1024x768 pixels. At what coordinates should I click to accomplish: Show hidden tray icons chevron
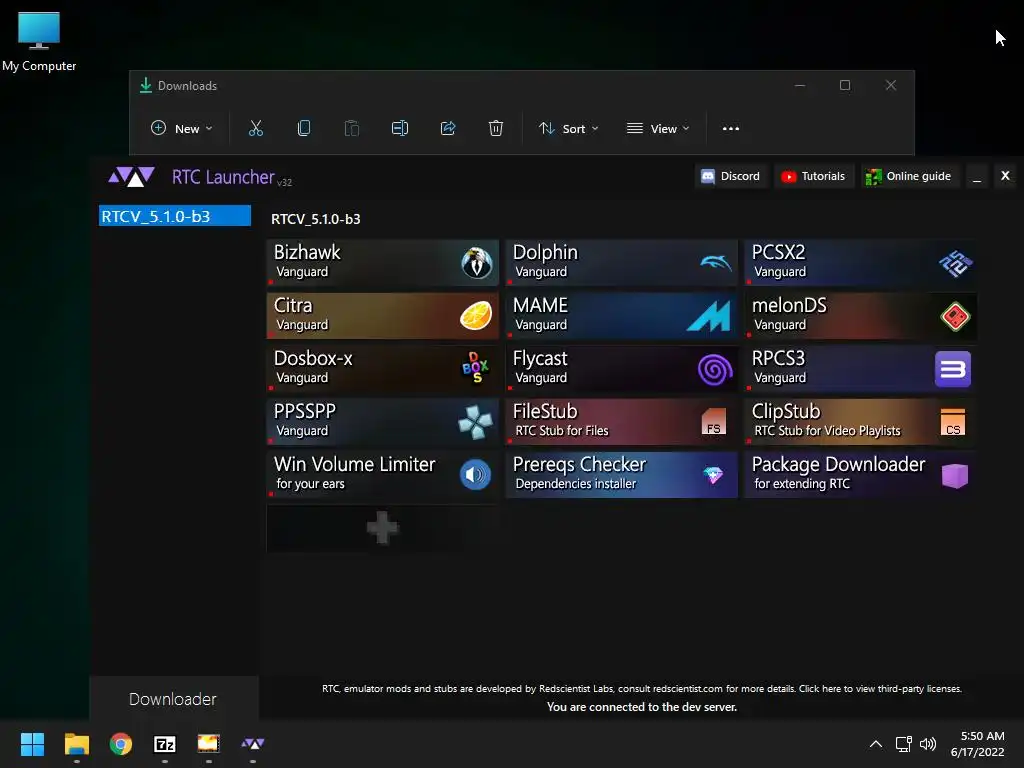pyautogui.click(x=876, y=744)
